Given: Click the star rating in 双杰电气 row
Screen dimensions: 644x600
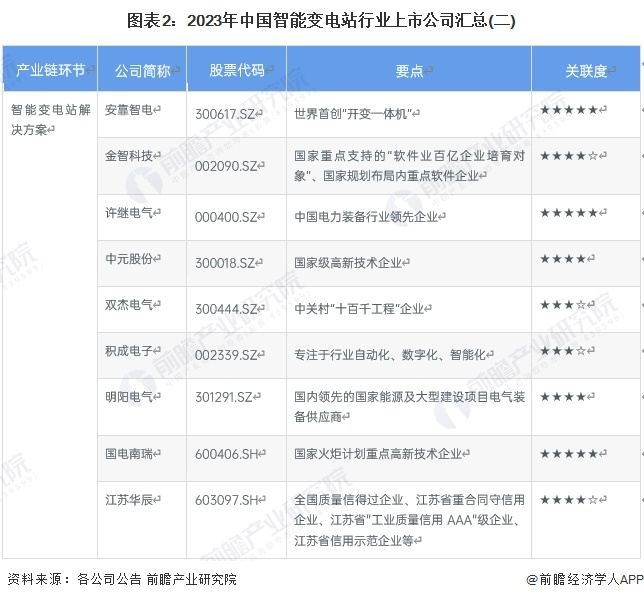Looking at the screenshot, I should tap(563, 305).
